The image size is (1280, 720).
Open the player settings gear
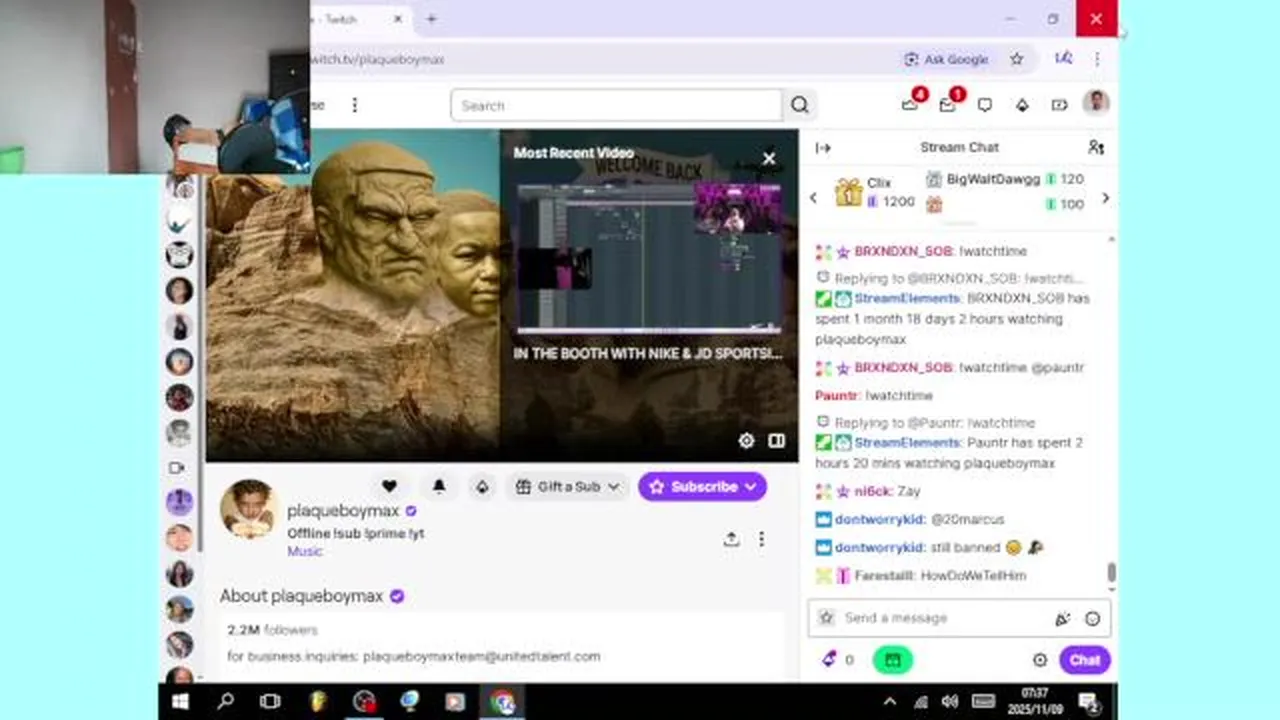(x=746, y=441)
